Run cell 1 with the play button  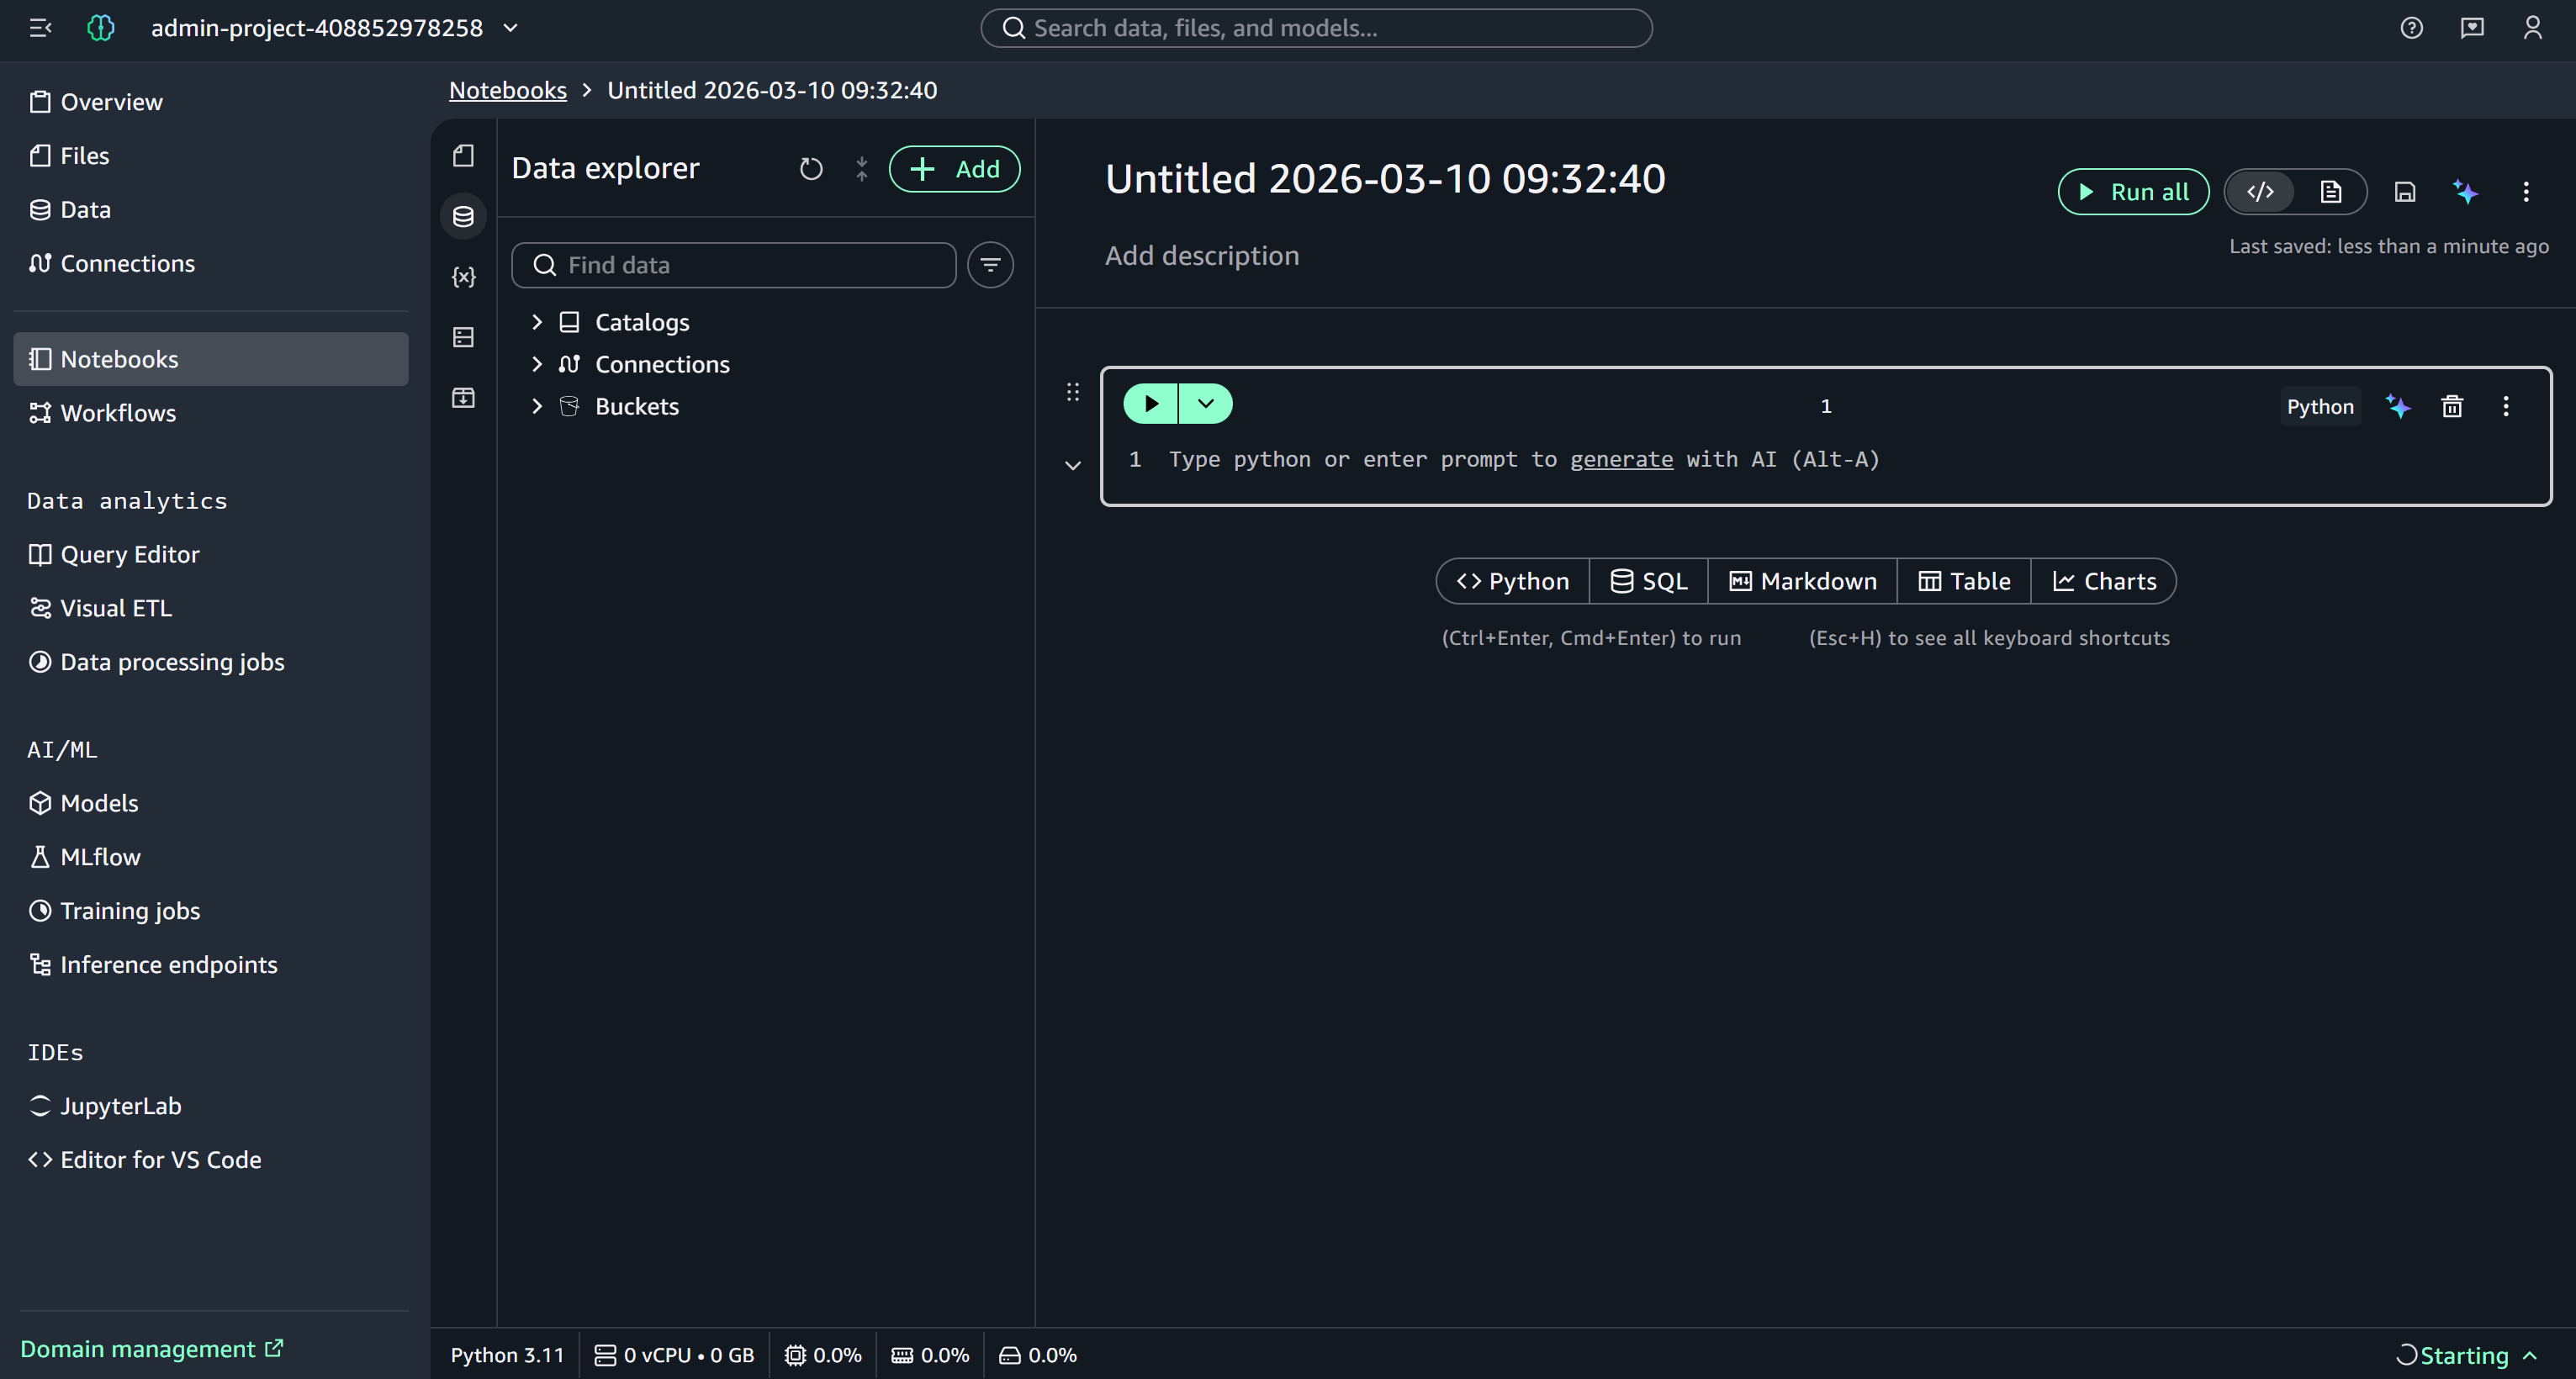(1151, 404)
